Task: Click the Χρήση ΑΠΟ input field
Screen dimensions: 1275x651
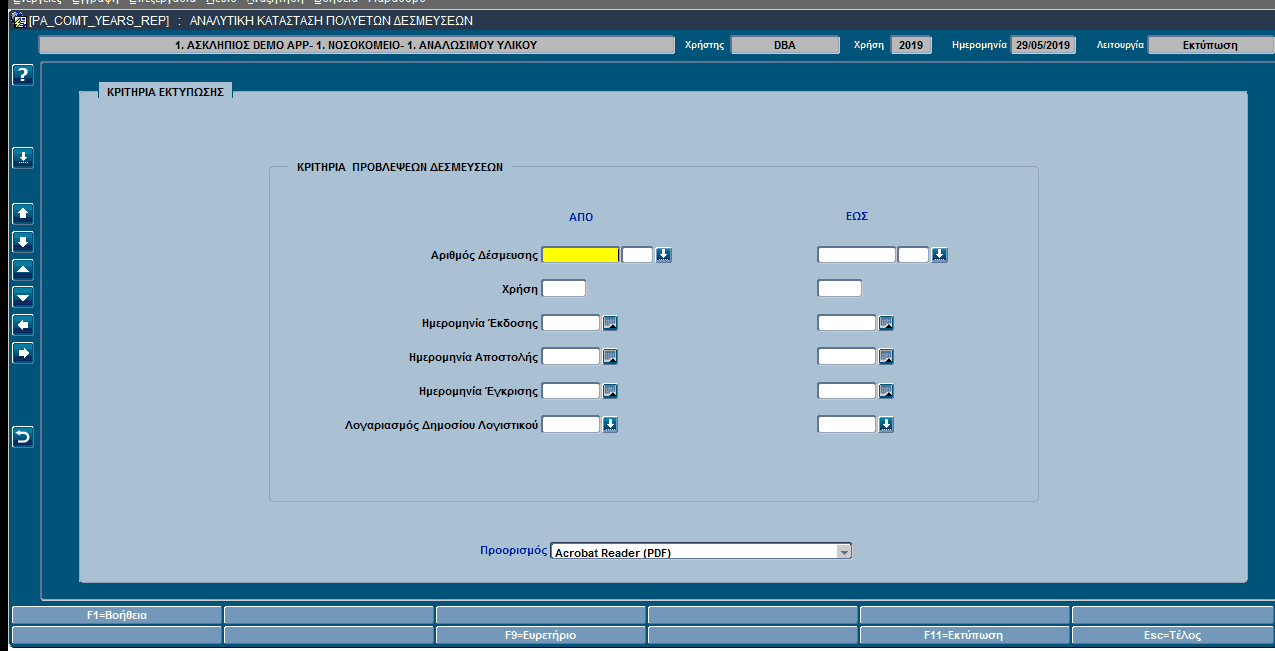Action: (564, 289)
